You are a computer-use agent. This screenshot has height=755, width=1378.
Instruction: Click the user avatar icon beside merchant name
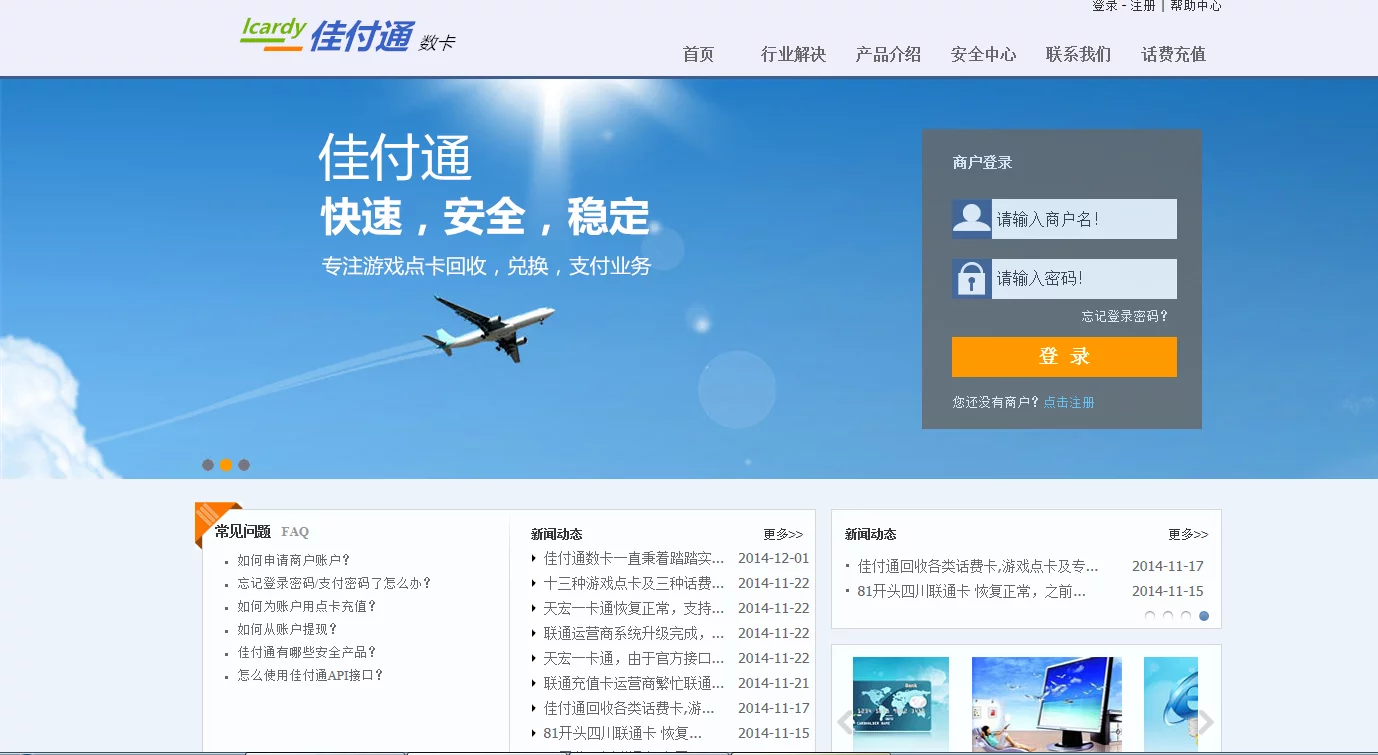coord(971,219)
